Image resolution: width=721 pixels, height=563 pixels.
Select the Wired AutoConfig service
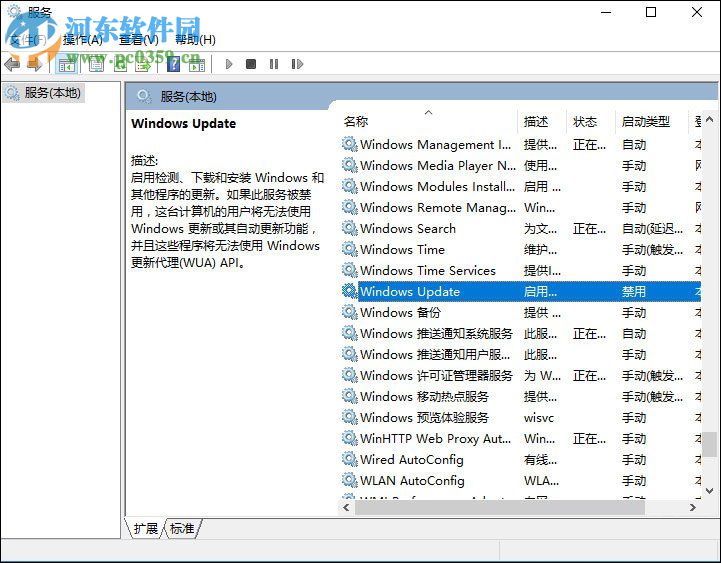click(521, 460)
